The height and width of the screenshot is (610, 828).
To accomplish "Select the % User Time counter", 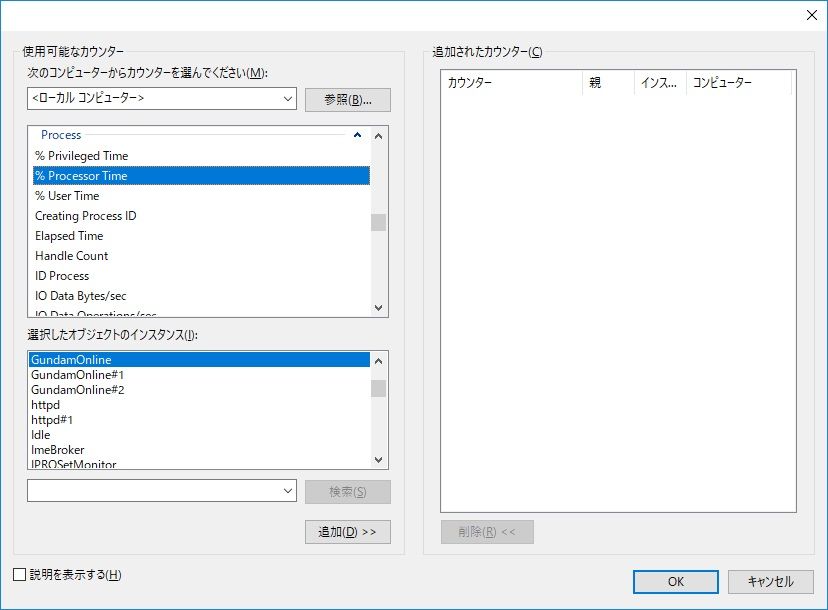I will 67,196.
